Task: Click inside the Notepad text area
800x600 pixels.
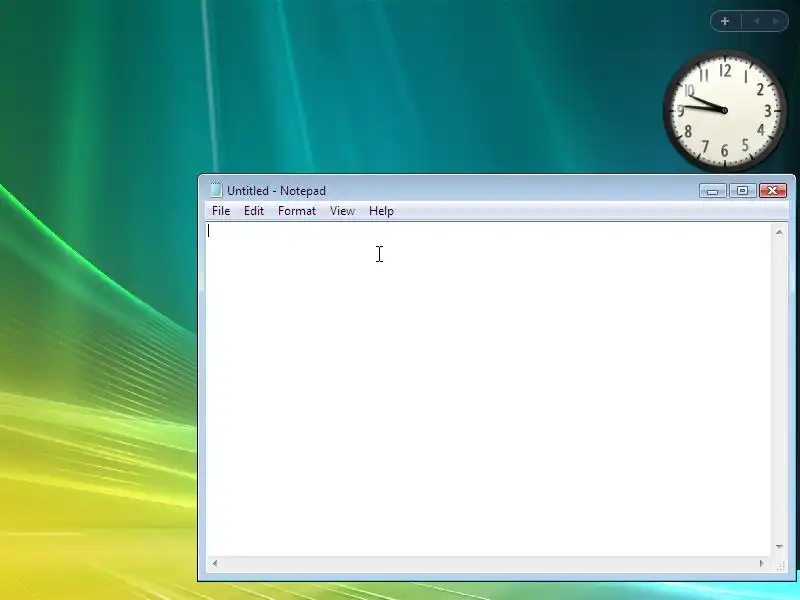Action: click(x=488, y=389)
